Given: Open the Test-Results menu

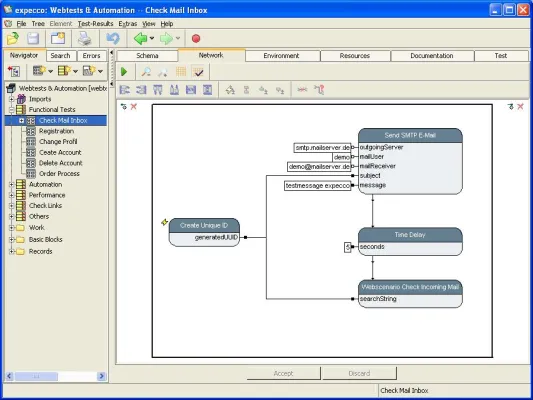Looking at the screenshot, I should click(95, 24).
